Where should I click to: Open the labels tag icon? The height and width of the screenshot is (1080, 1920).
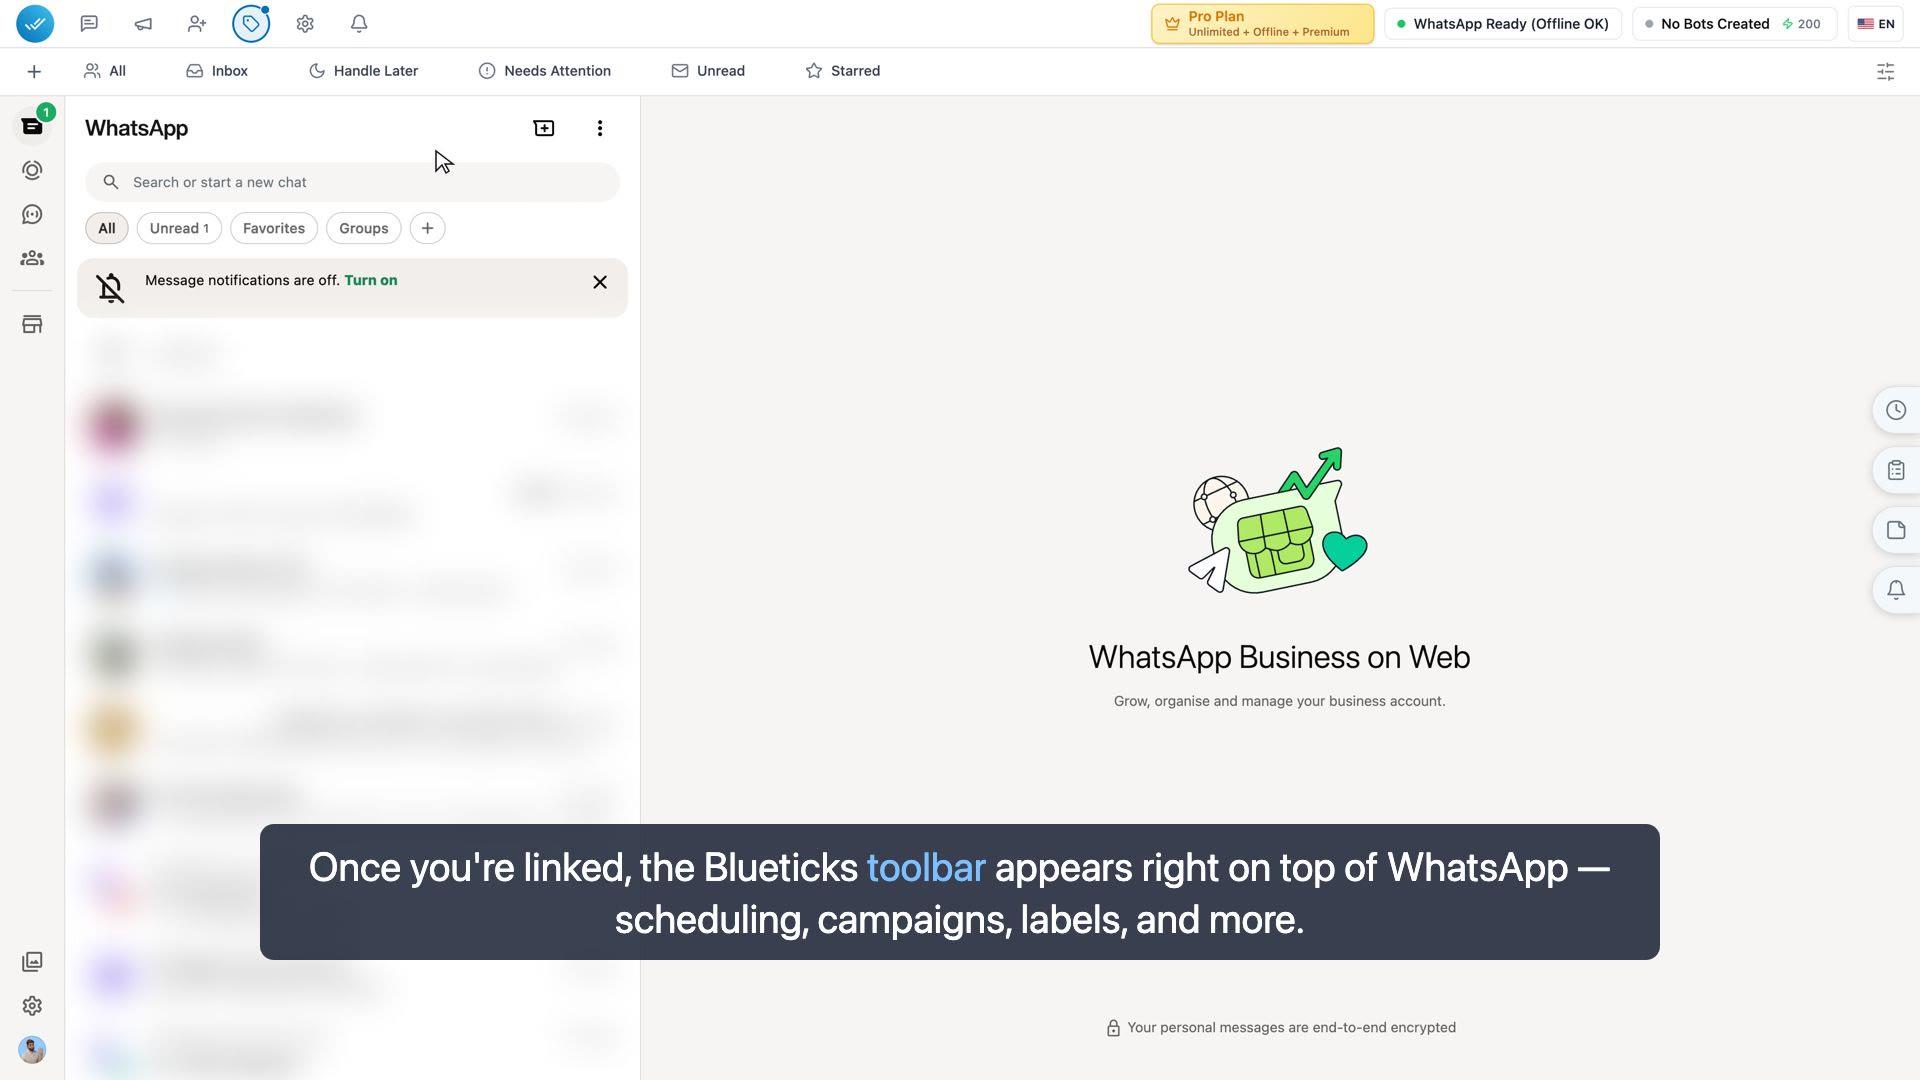click(251, 23)
